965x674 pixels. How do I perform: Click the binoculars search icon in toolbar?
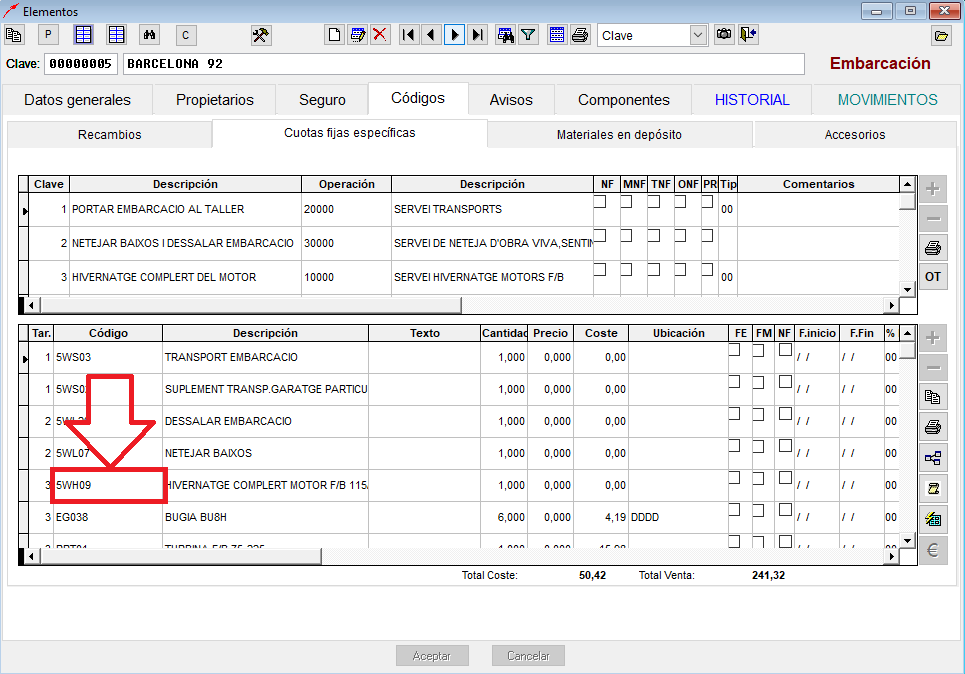click(x=150, y=35)
